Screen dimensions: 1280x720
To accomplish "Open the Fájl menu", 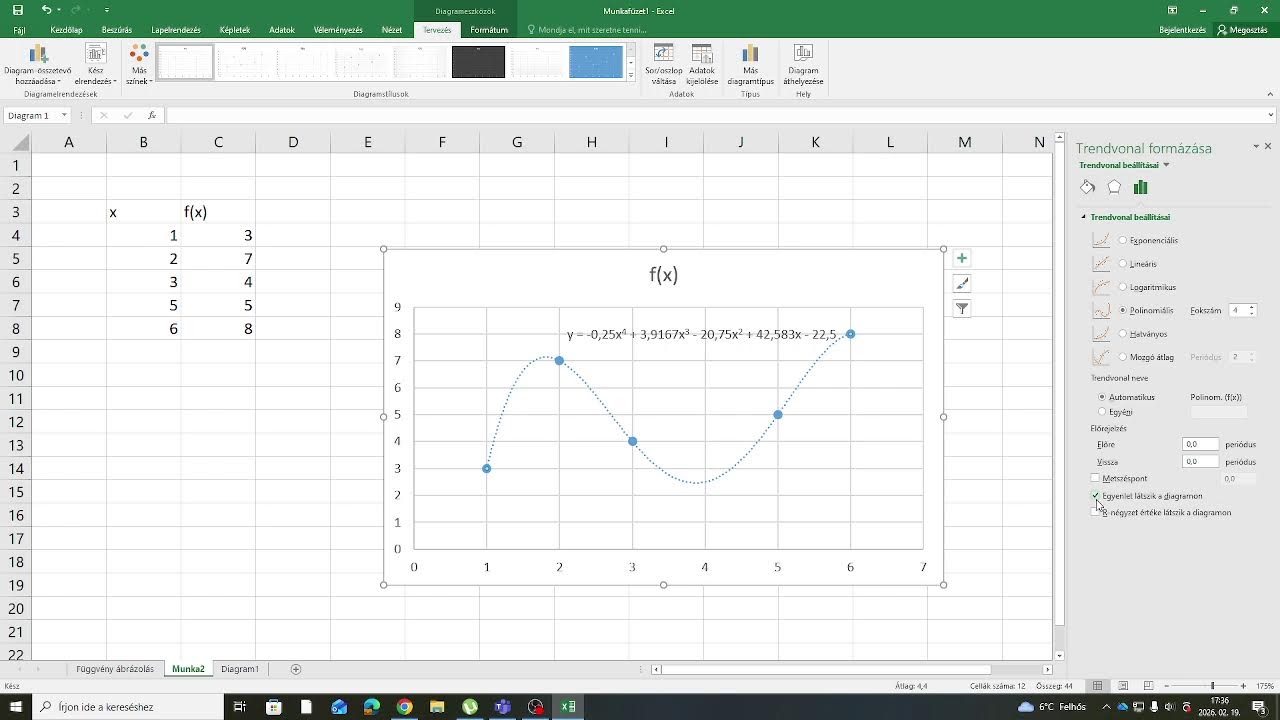I will (x=19, y=30).
